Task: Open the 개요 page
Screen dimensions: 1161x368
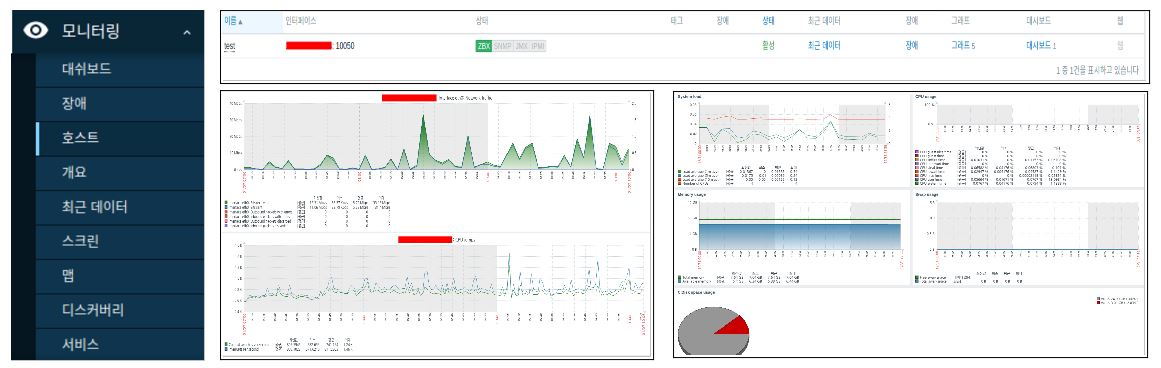Action: pyautogui.click(x=74, y=172)
